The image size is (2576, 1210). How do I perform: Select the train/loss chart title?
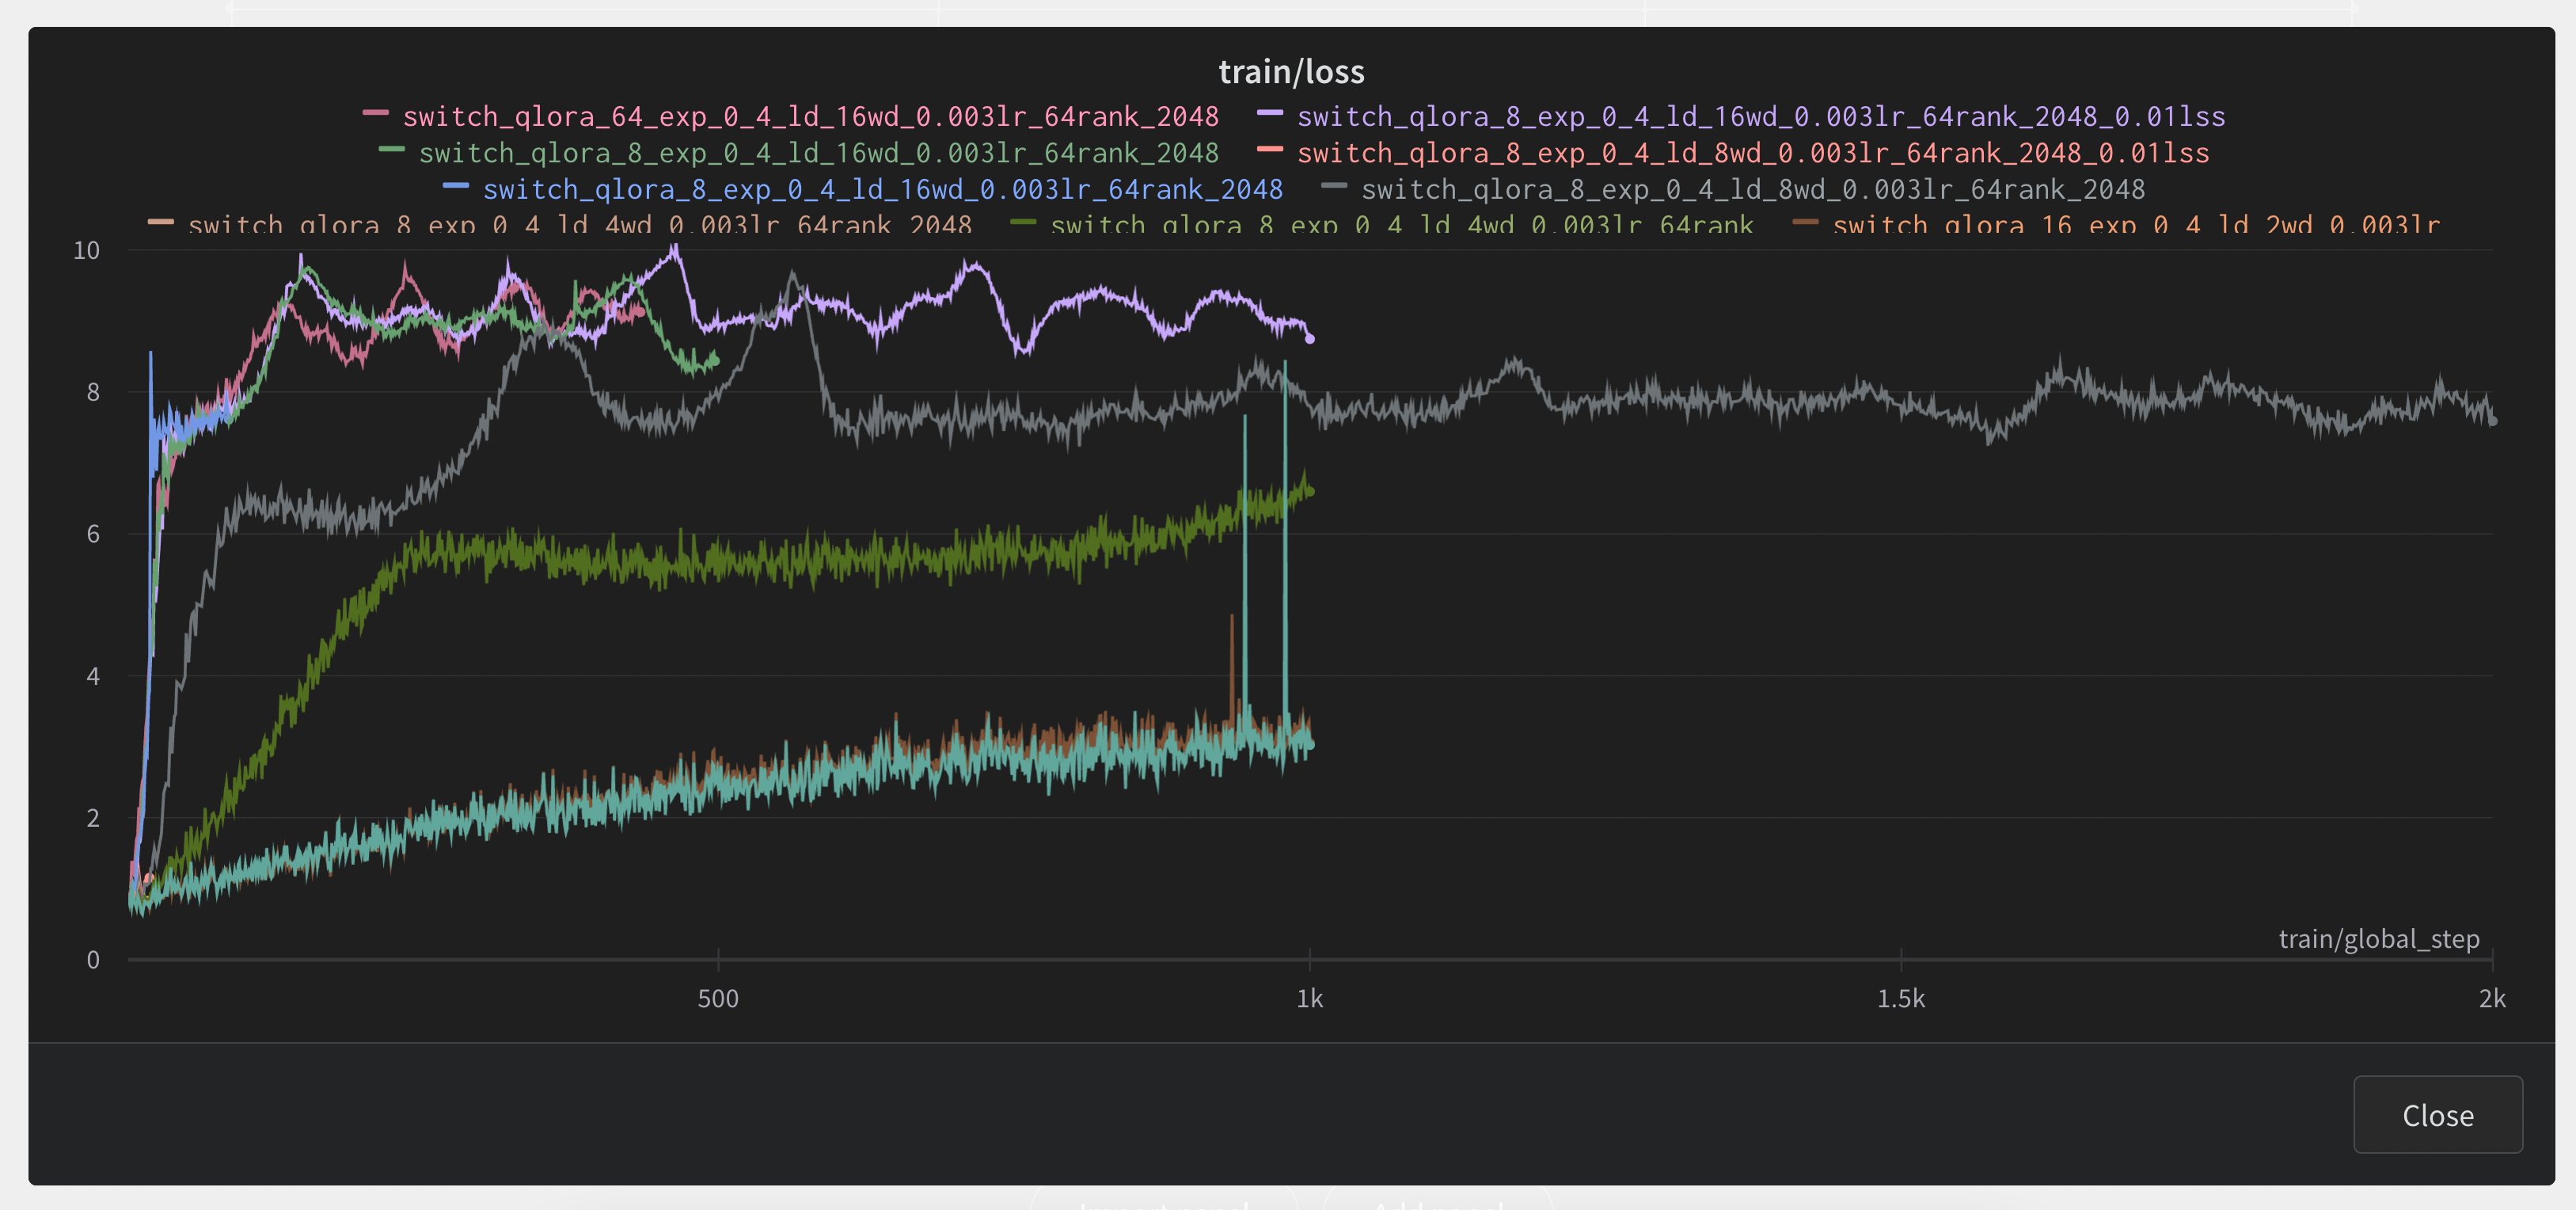pyautogui.click(x=1292, y=70)
